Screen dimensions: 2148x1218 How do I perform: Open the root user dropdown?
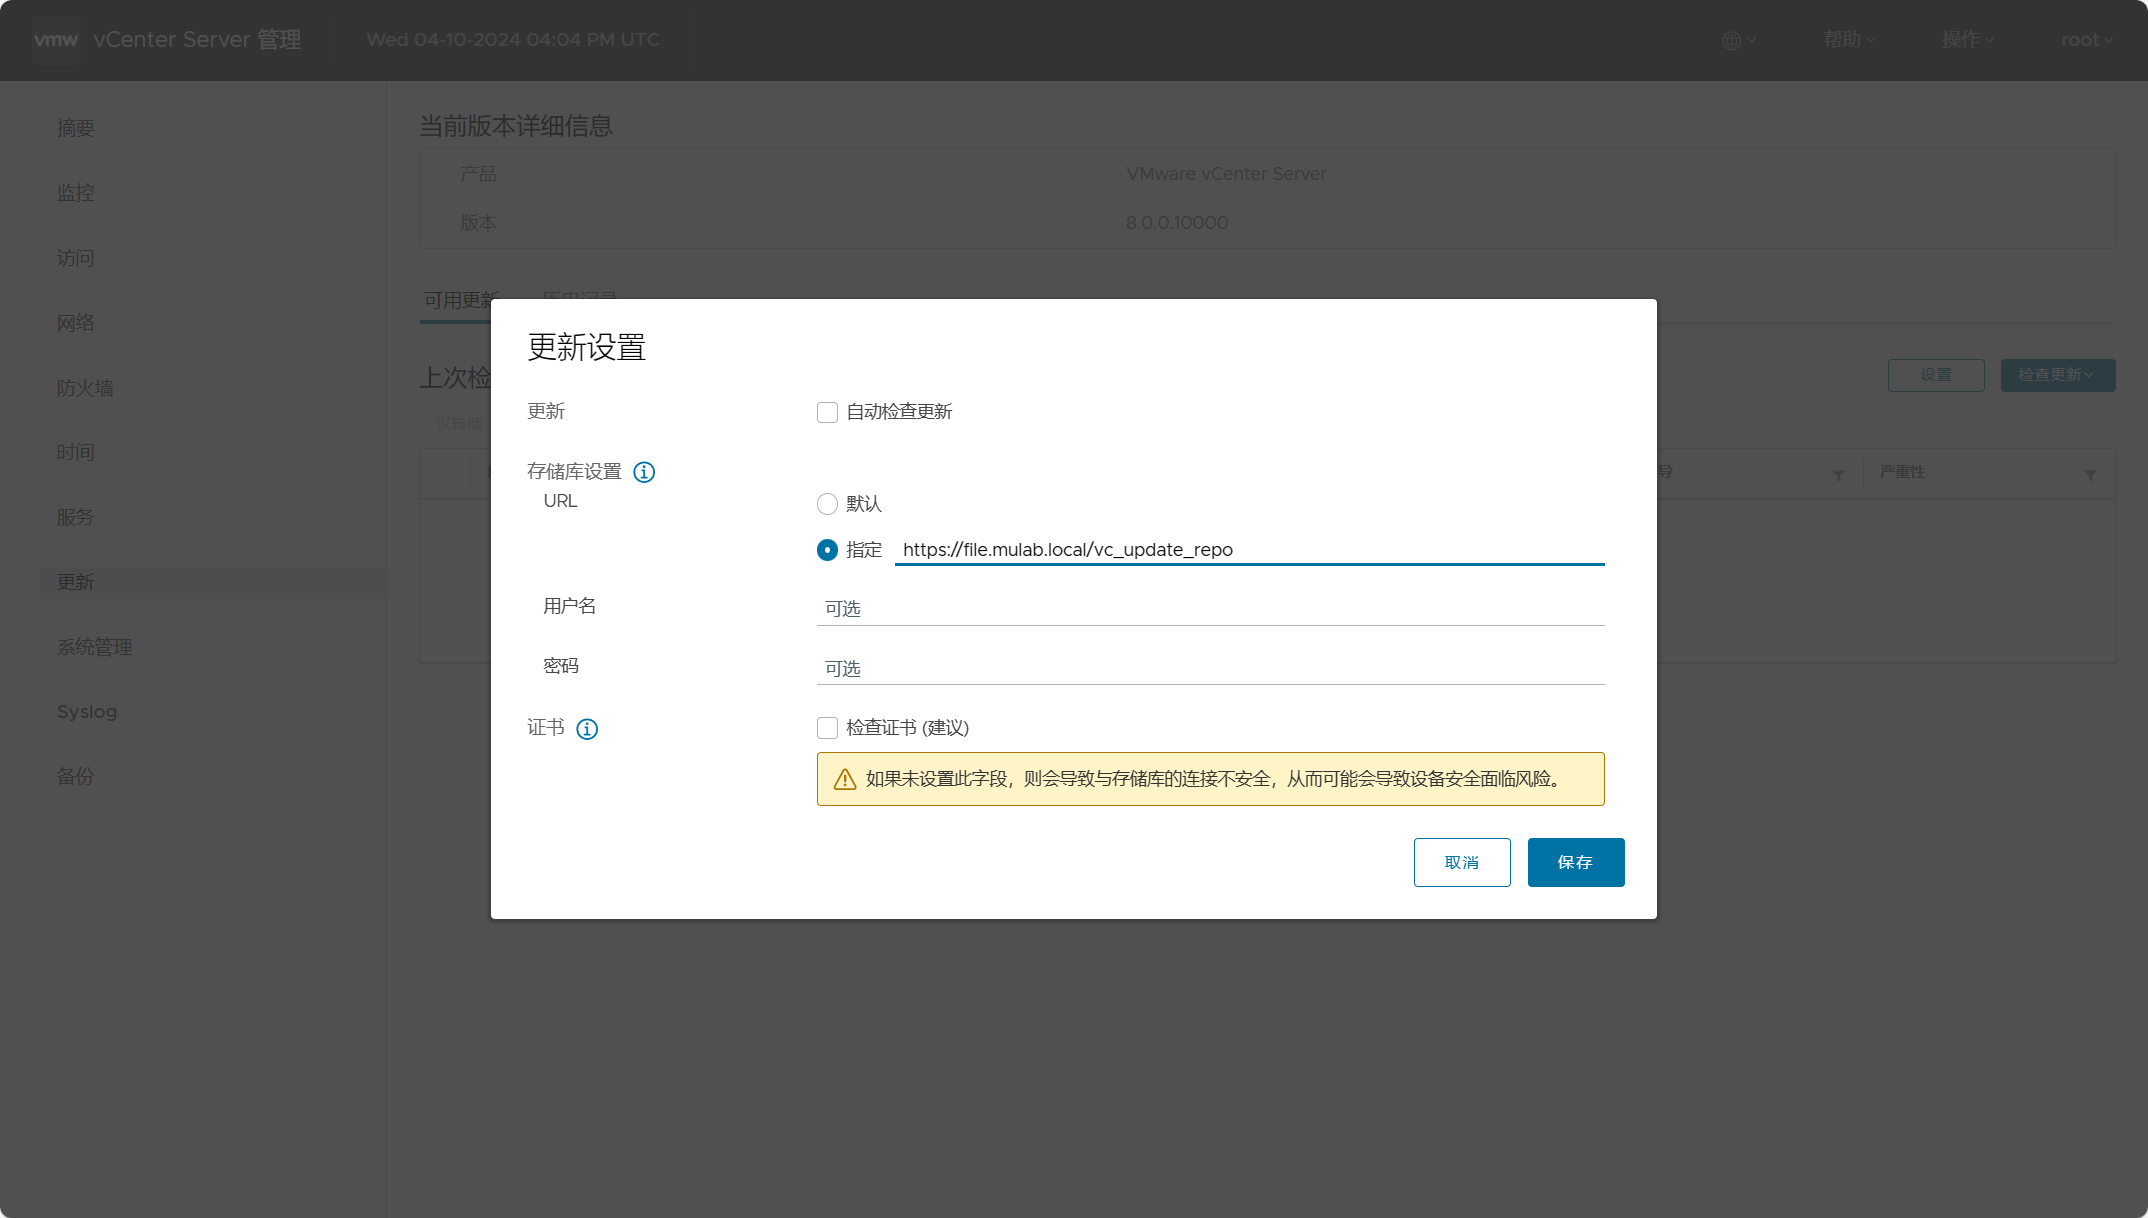pos(2087,40)
